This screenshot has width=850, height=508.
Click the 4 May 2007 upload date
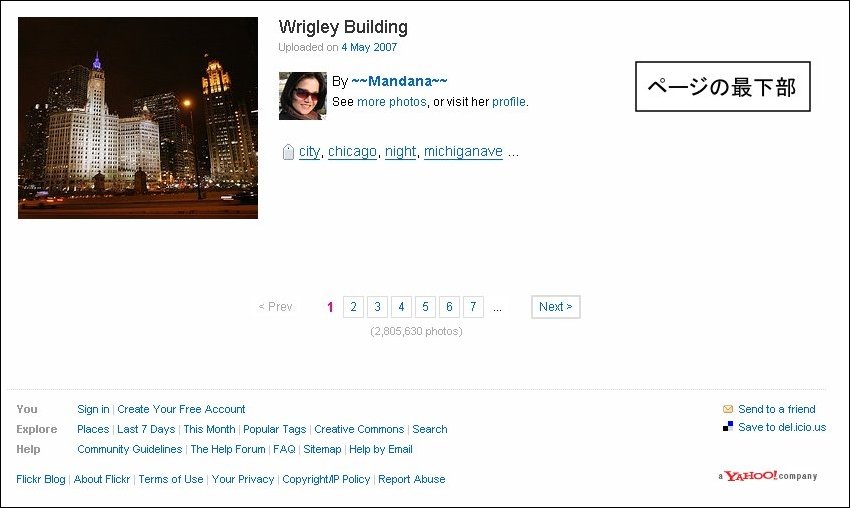[369, 47]
